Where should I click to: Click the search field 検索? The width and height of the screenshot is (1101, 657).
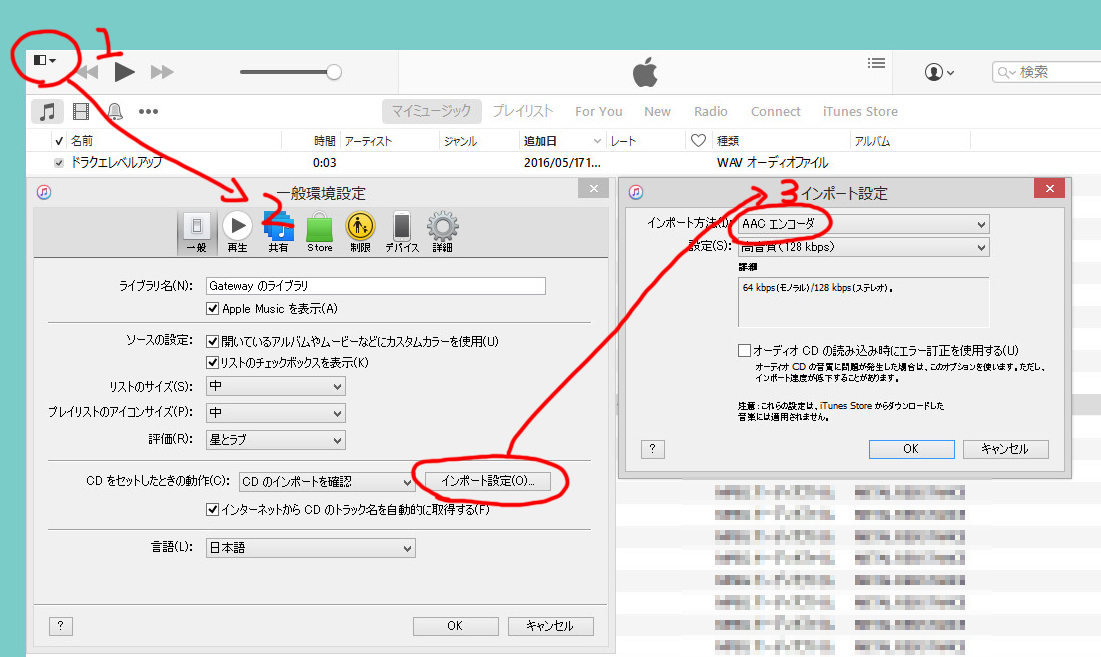pos(1046,72)
